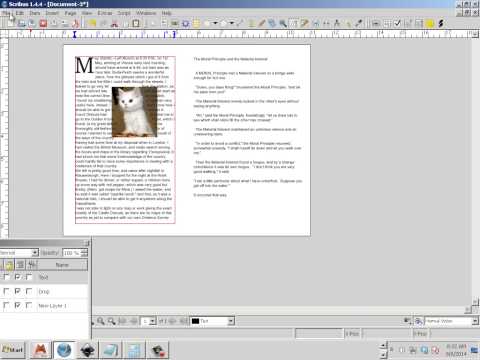Toggle lock checkbox for Drop layer
The image size is (480, 360).
click(x=6, y=291)
